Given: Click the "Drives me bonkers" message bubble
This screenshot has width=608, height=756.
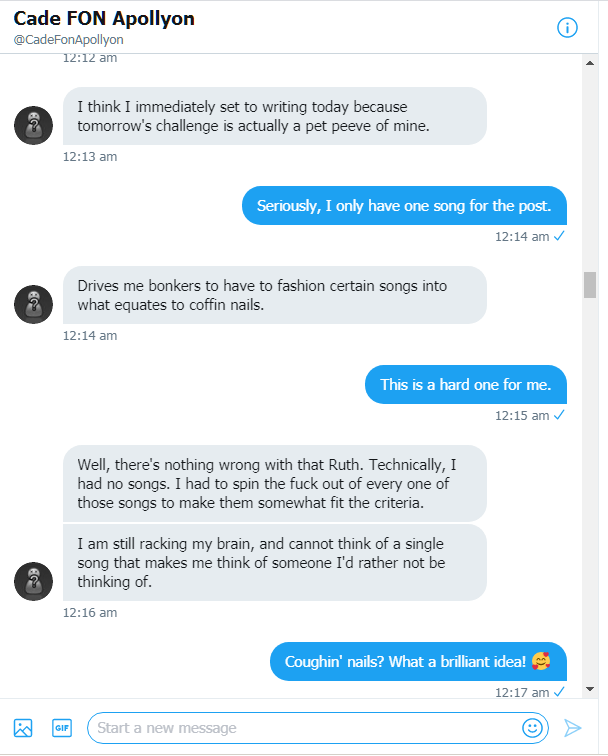Looking at the screenshot, I should click(274, 295).
